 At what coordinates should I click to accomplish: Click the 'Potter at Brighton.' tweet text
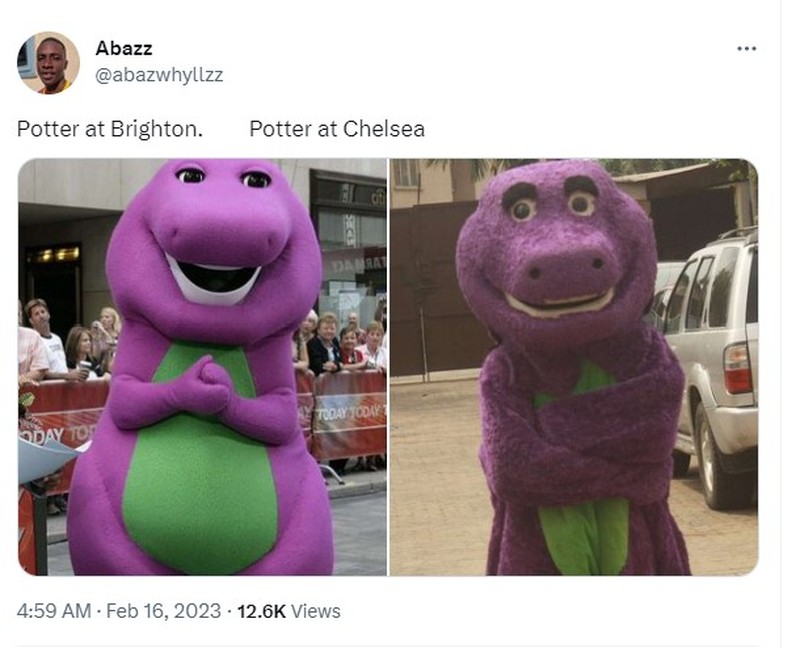tap(110, 129)
